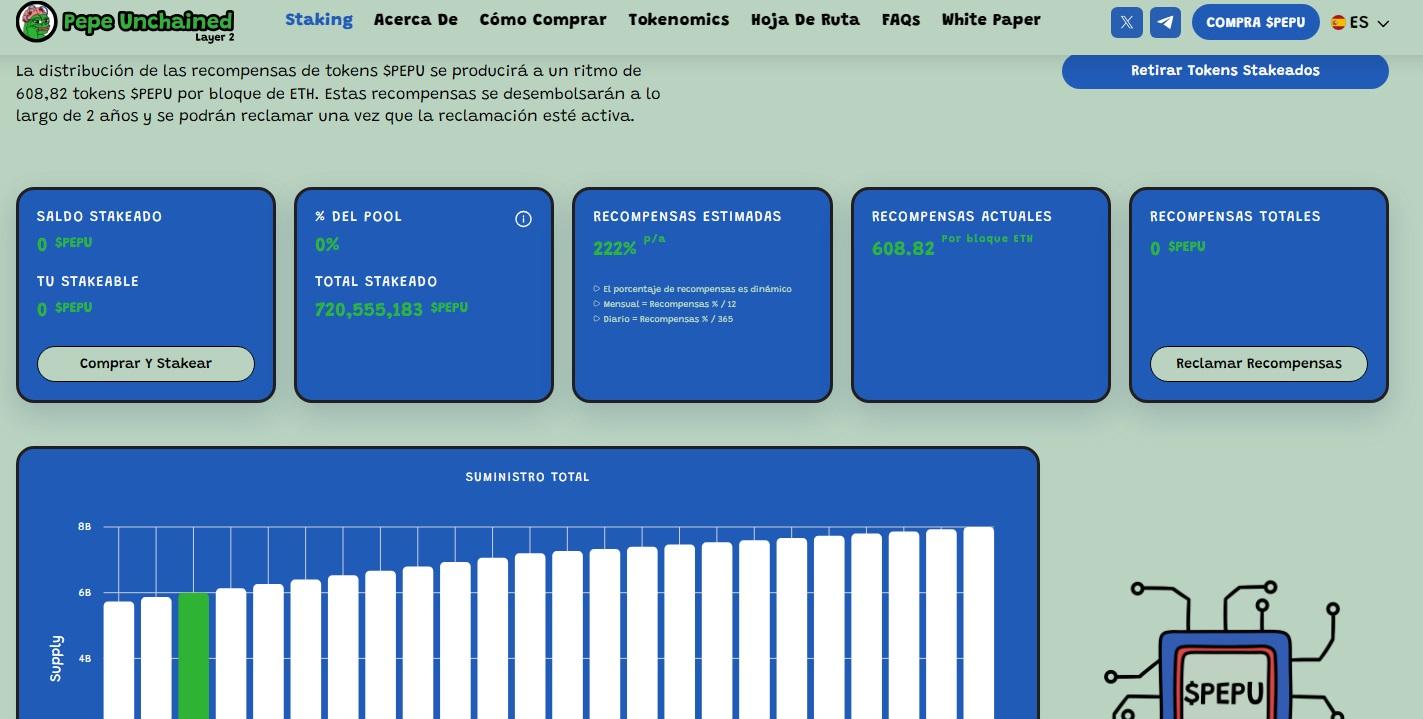Click the RECOMPENSAS ACTUALES heading
Viewport: 1423px width, 719px height.
pyautogui.click(x=962, y=216)
